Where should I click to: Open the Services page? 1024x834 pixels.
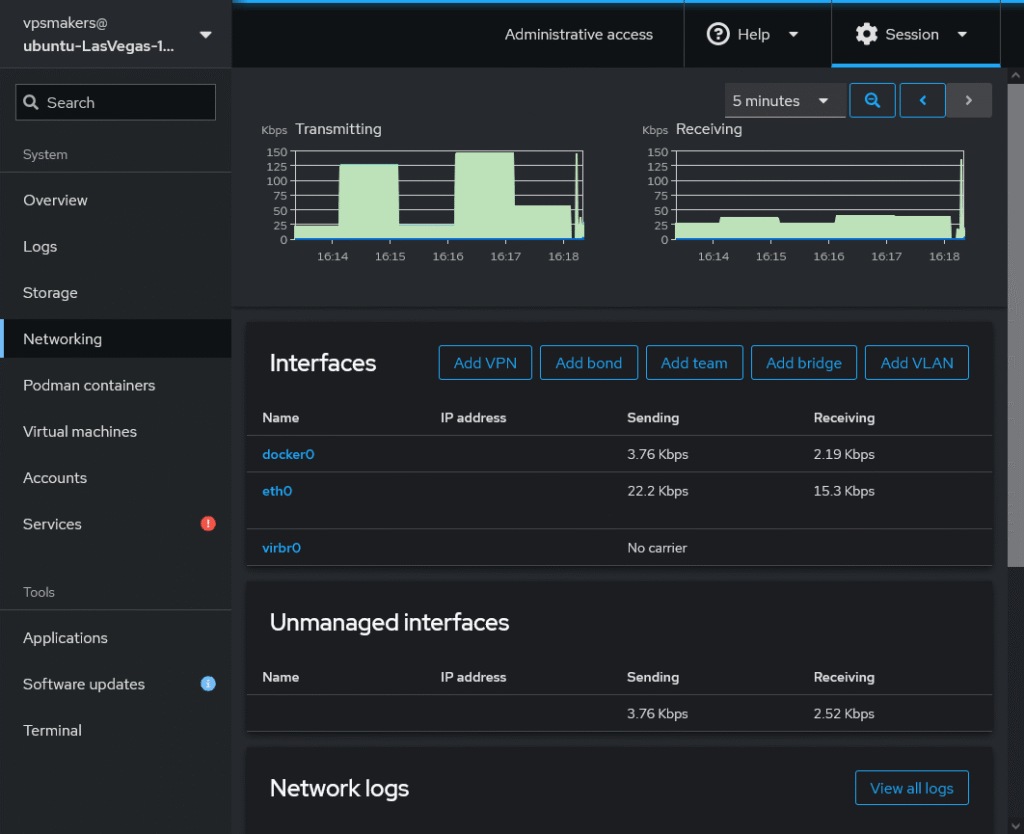click(x=116, y=524)
